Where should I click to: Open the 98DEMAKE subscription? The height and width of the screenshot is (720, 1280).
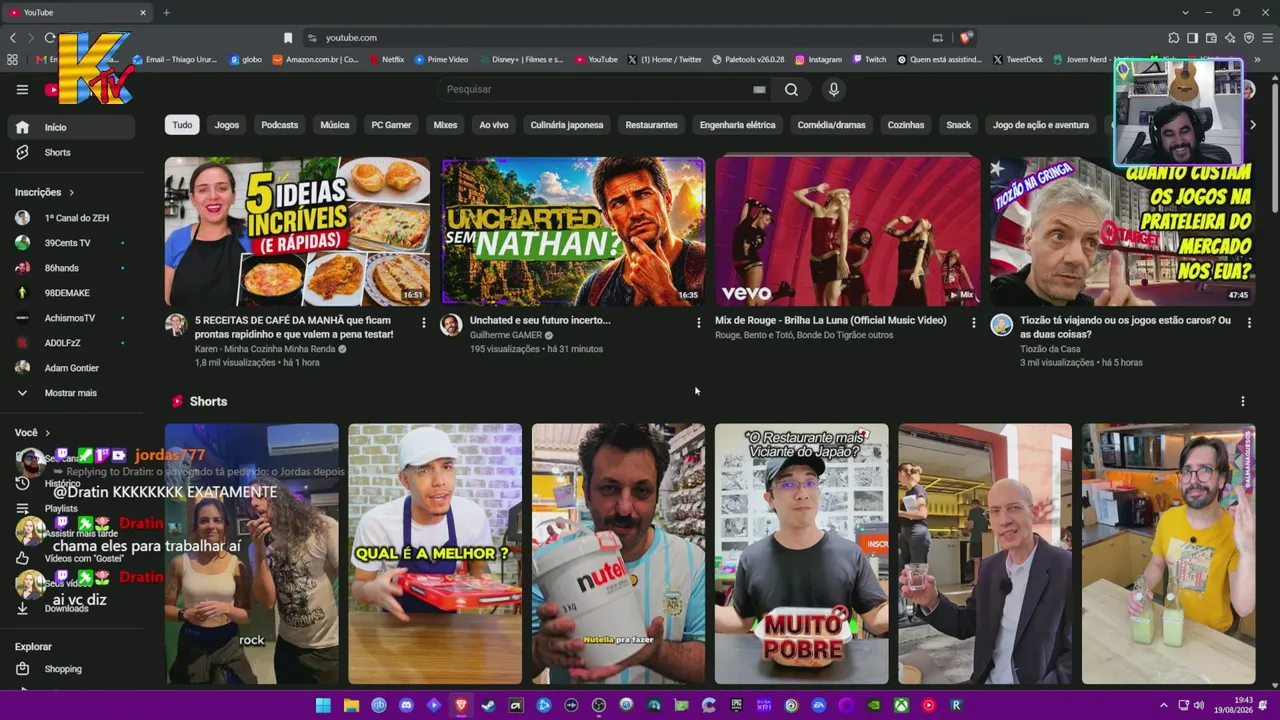click(70, 293)
